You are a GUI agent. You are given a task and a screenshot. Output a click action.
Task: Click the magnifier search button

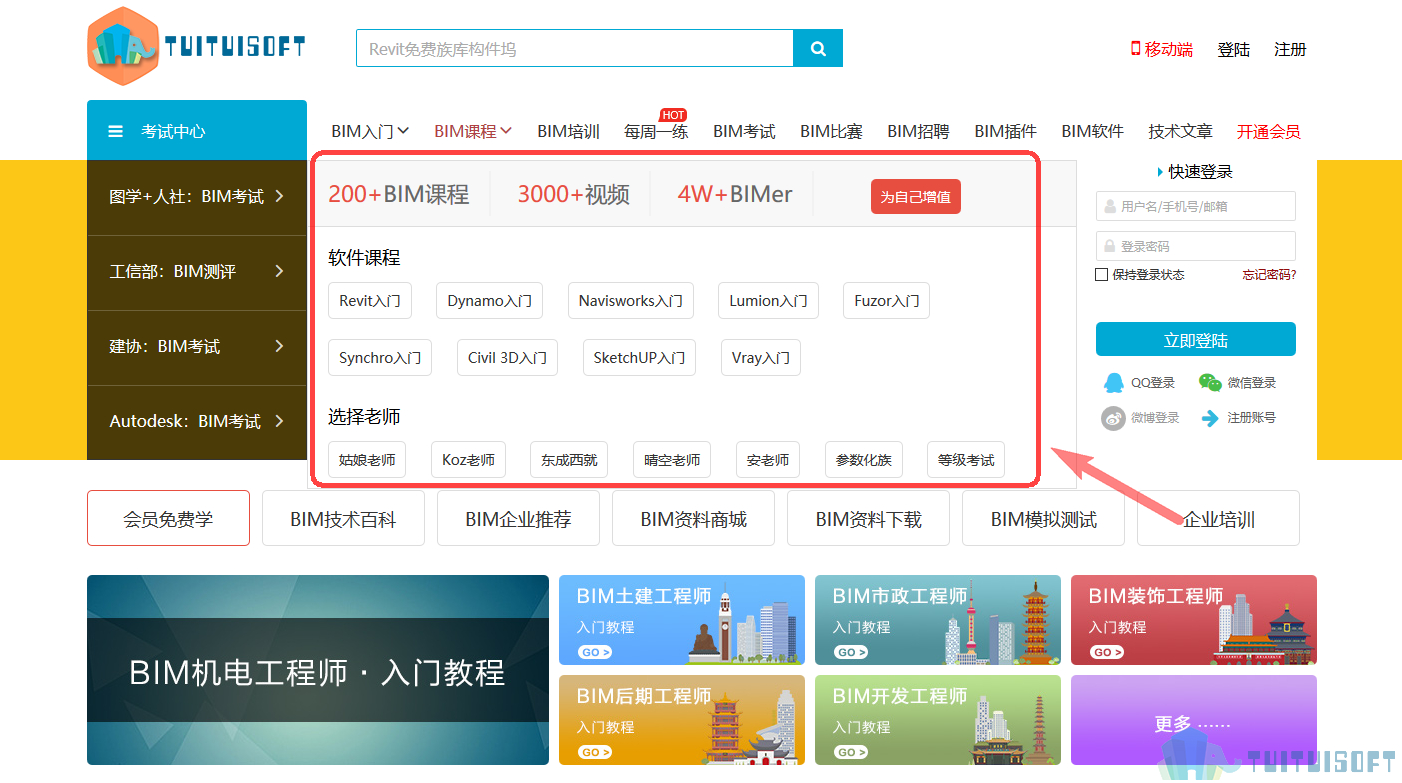(x=818, y=48)
